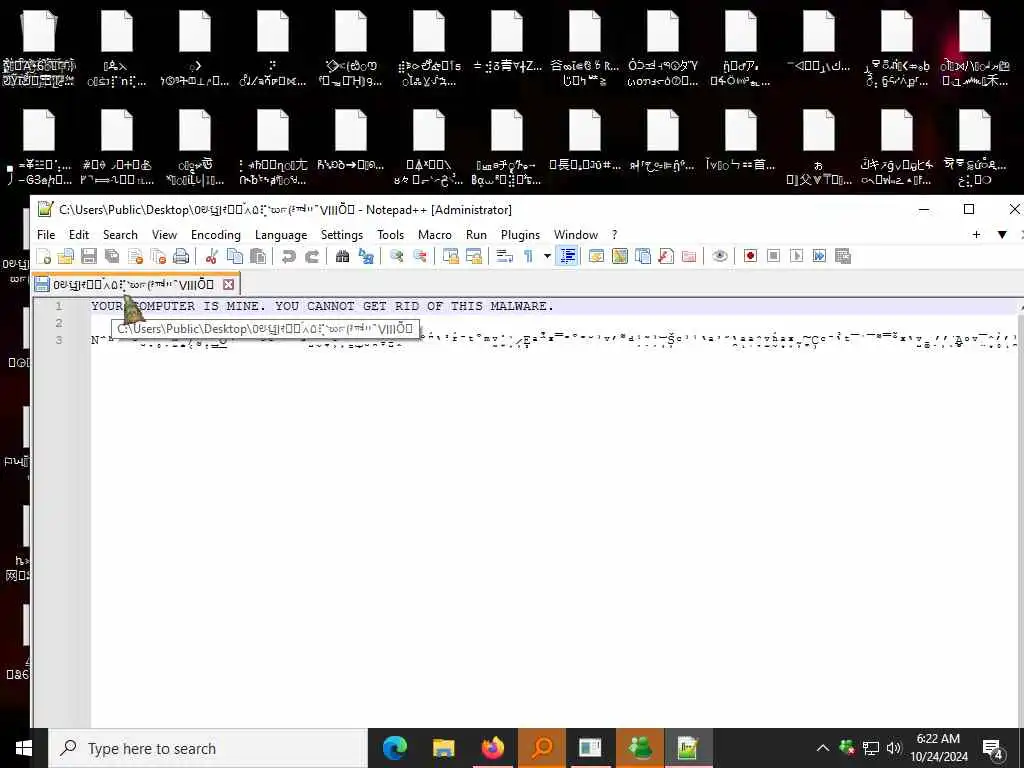Toggle synchronized vertical scrolling
This screenshot has width=1024, height=768.
click(x=450, y=256)
